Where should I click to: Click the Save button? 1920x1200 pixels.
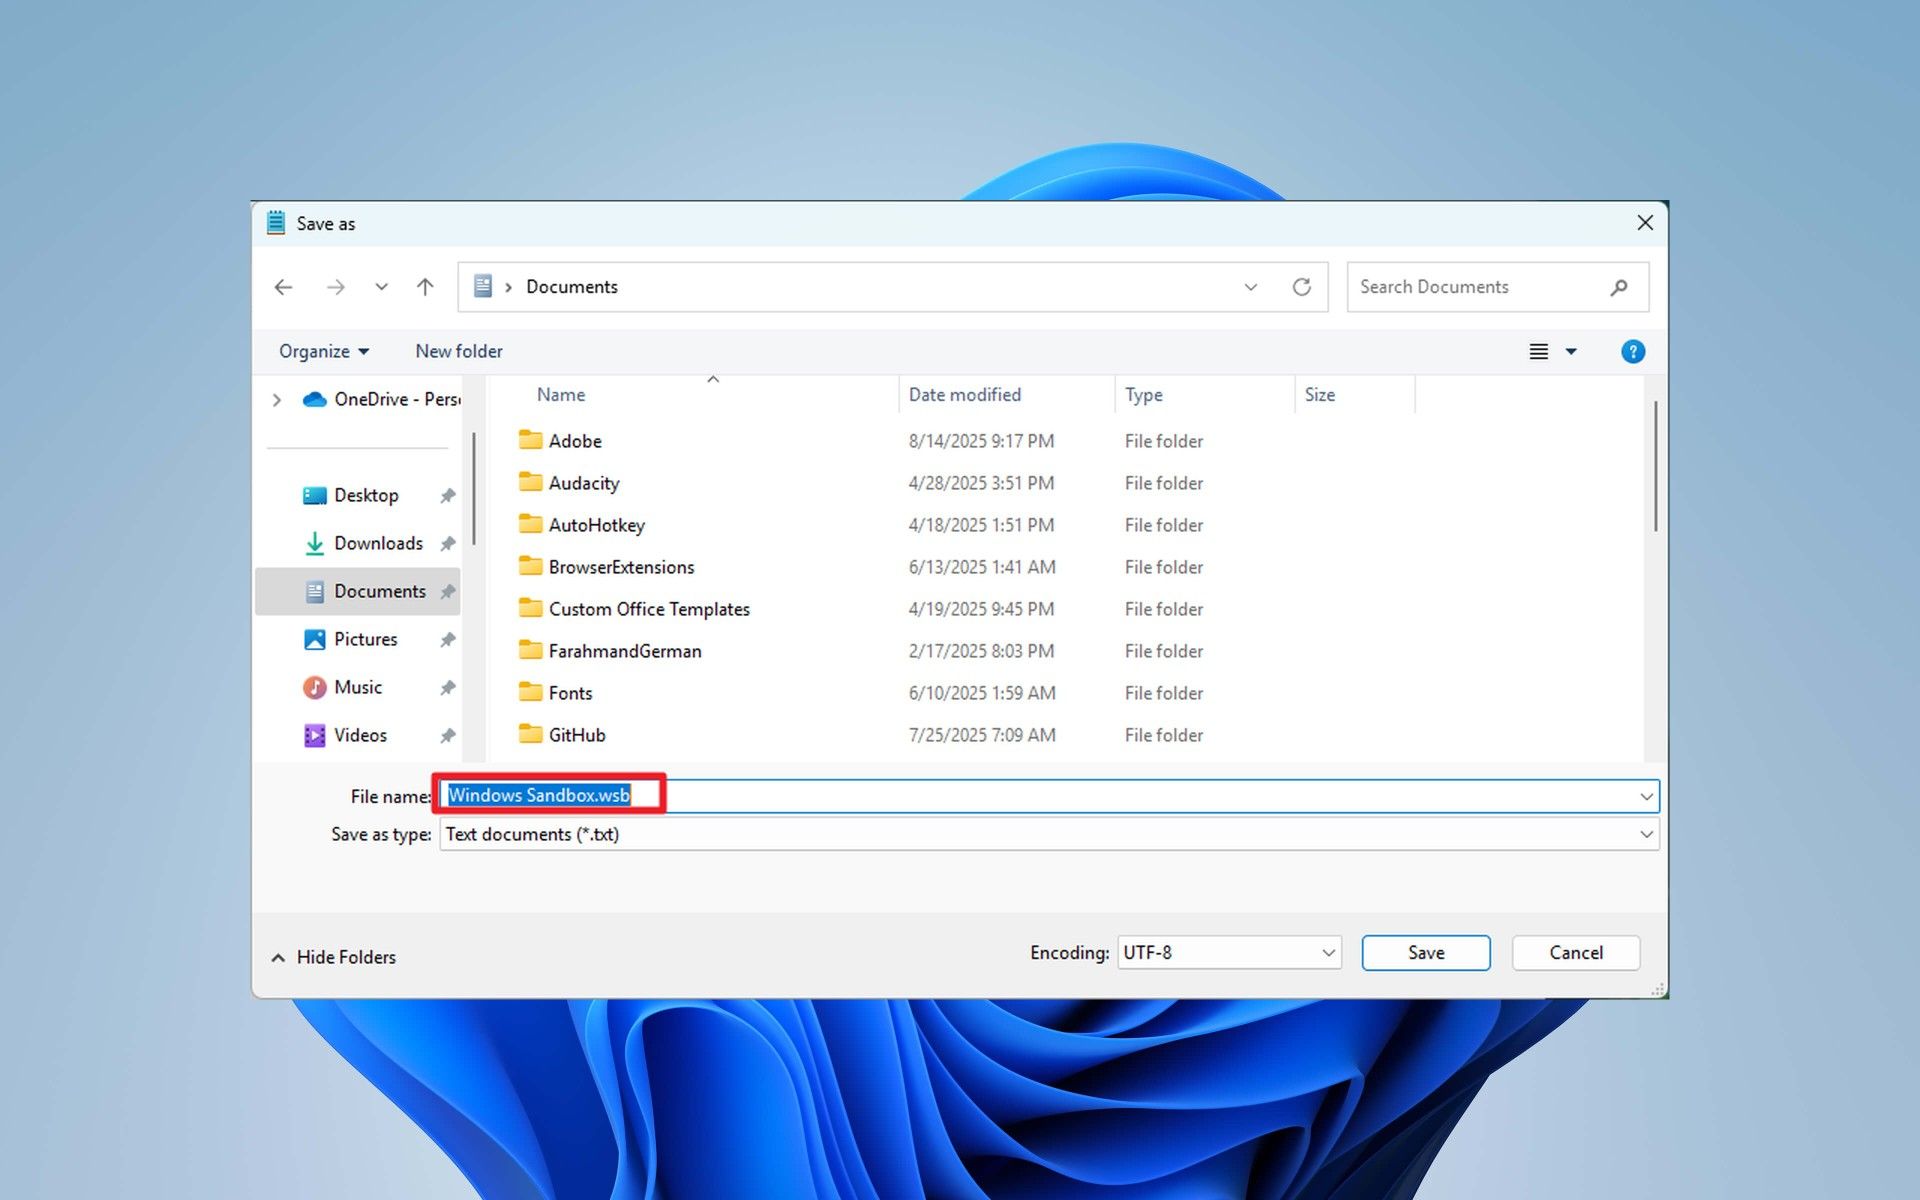pyautogui.click(x=1426, y=953)
